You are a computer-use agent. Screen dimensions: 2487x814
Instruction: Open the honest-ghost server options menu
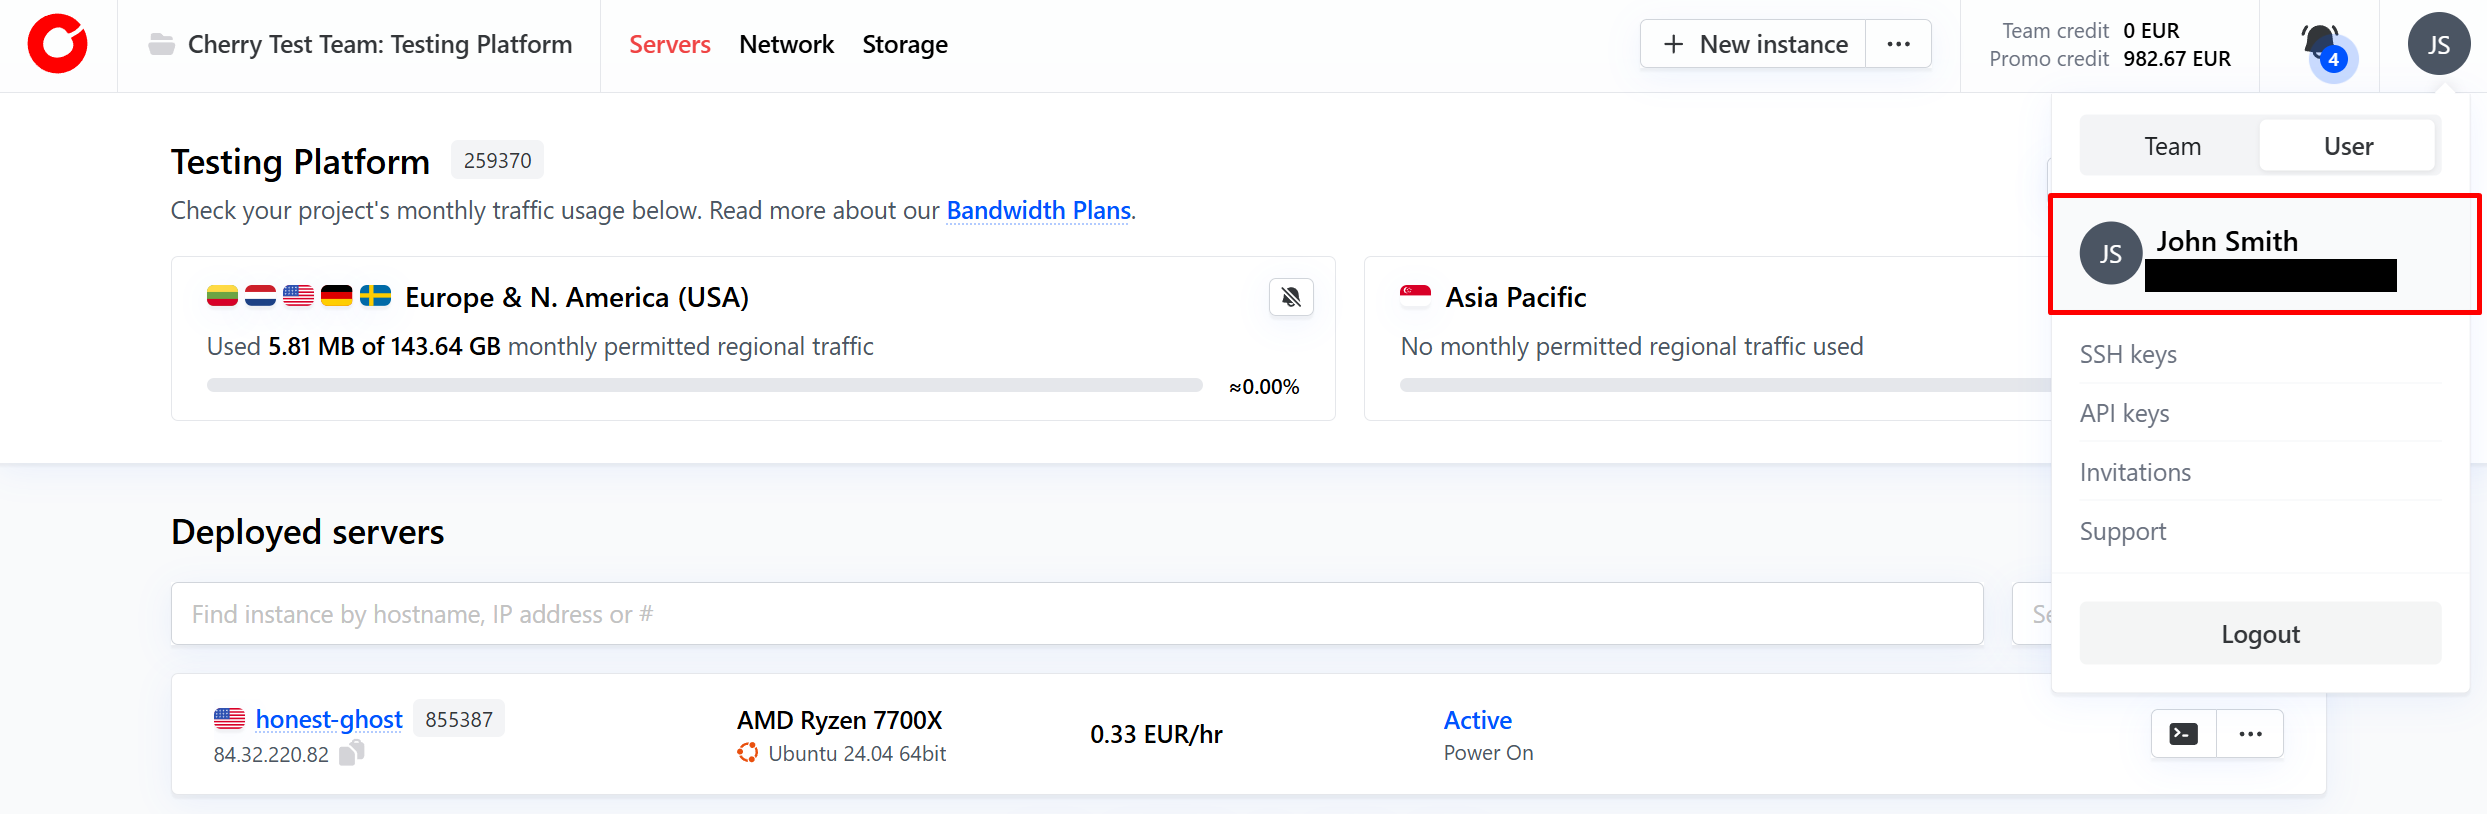point(2250,734)
